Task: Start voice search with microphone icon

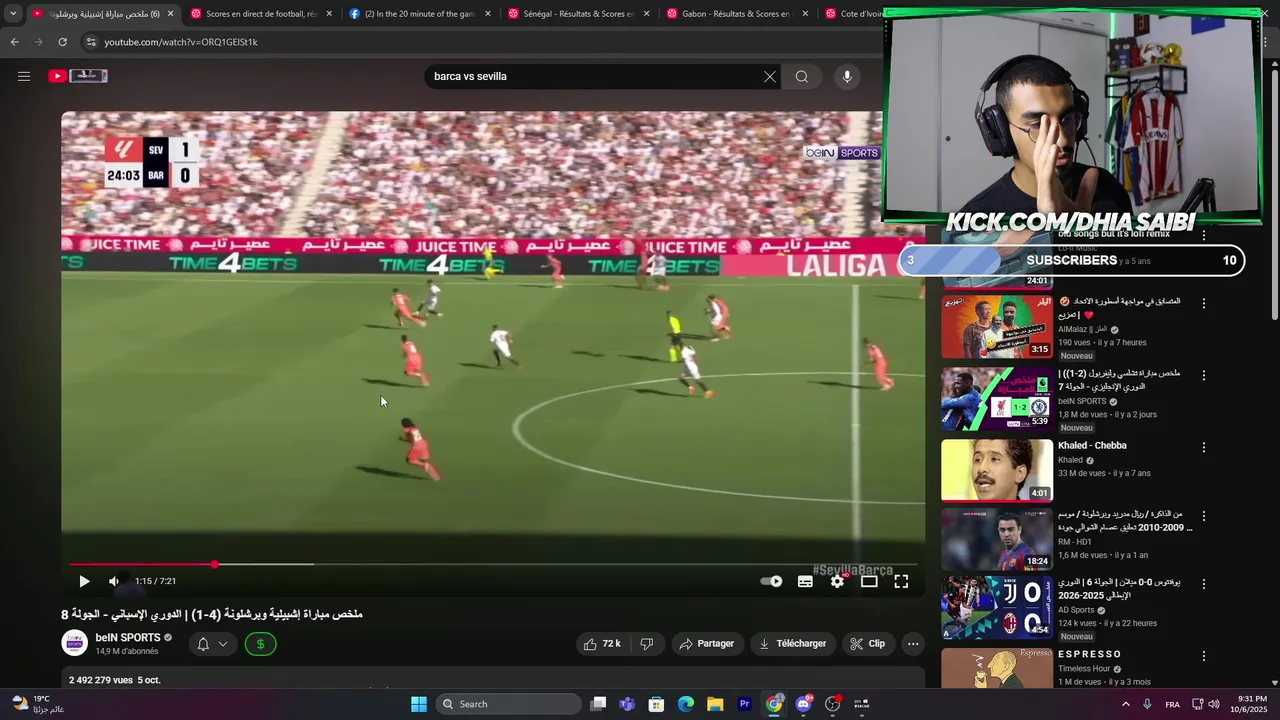Action: click(x=847, y=77)
